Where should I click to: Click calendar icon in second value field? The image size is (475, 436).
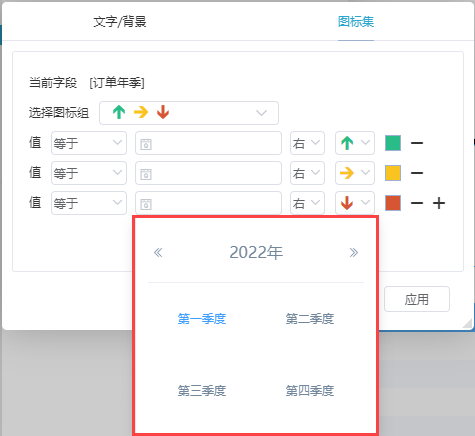coord(146,174)
